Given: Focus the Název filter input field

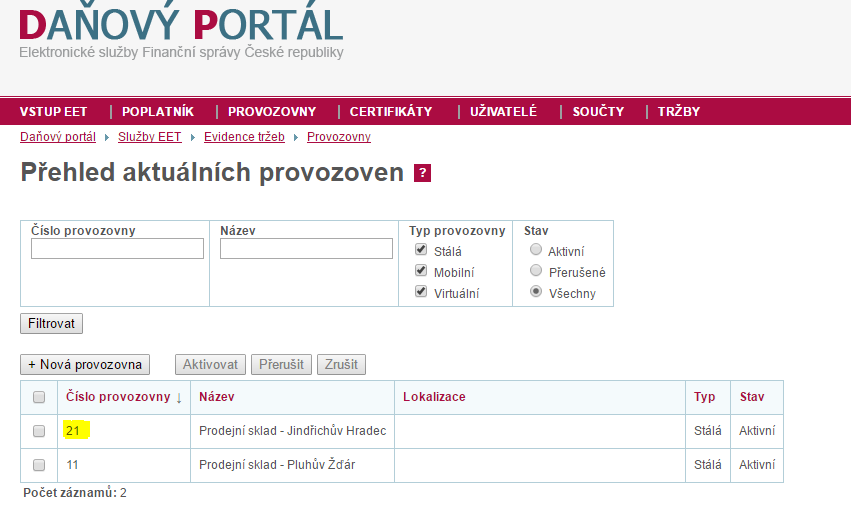Looking at the screenshot, I should (306, 249).
